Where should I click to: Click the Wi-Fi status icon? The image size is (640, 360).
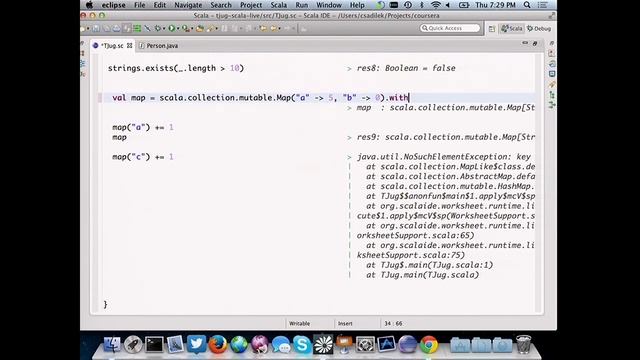(x=436, y=5)
